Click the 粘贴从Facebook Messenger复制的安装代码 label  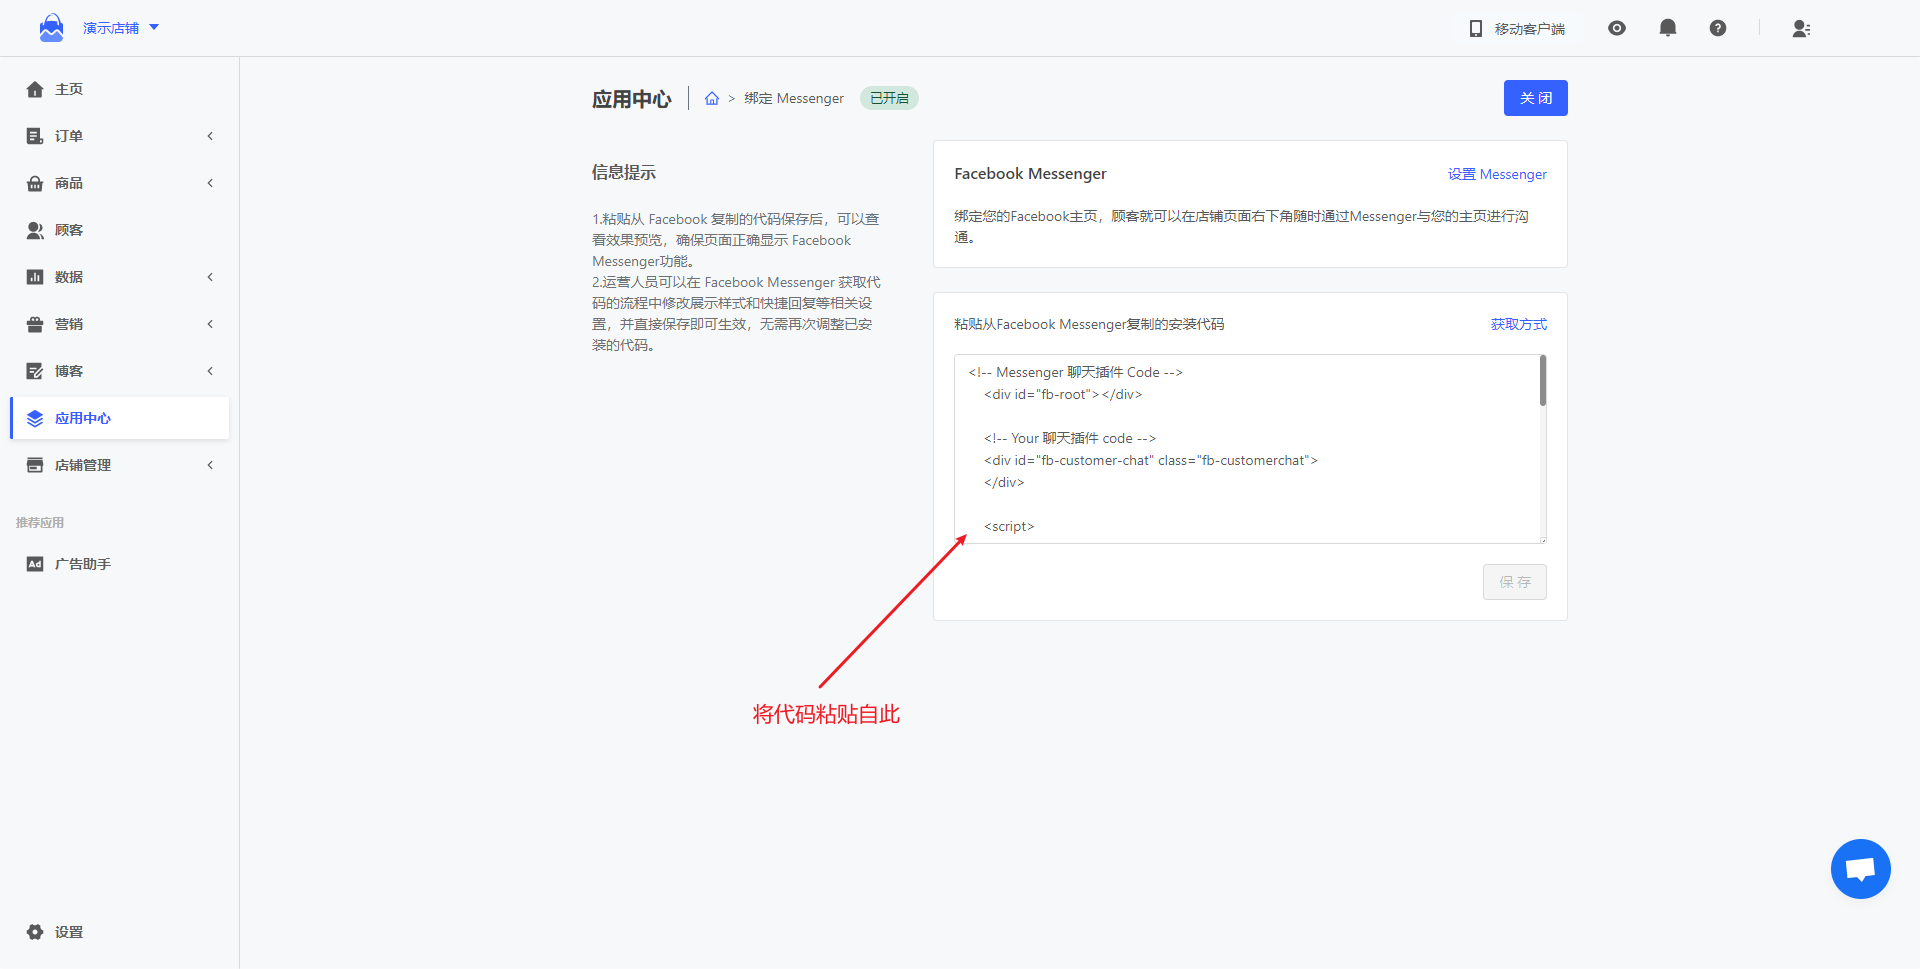tap(1089, 324)
